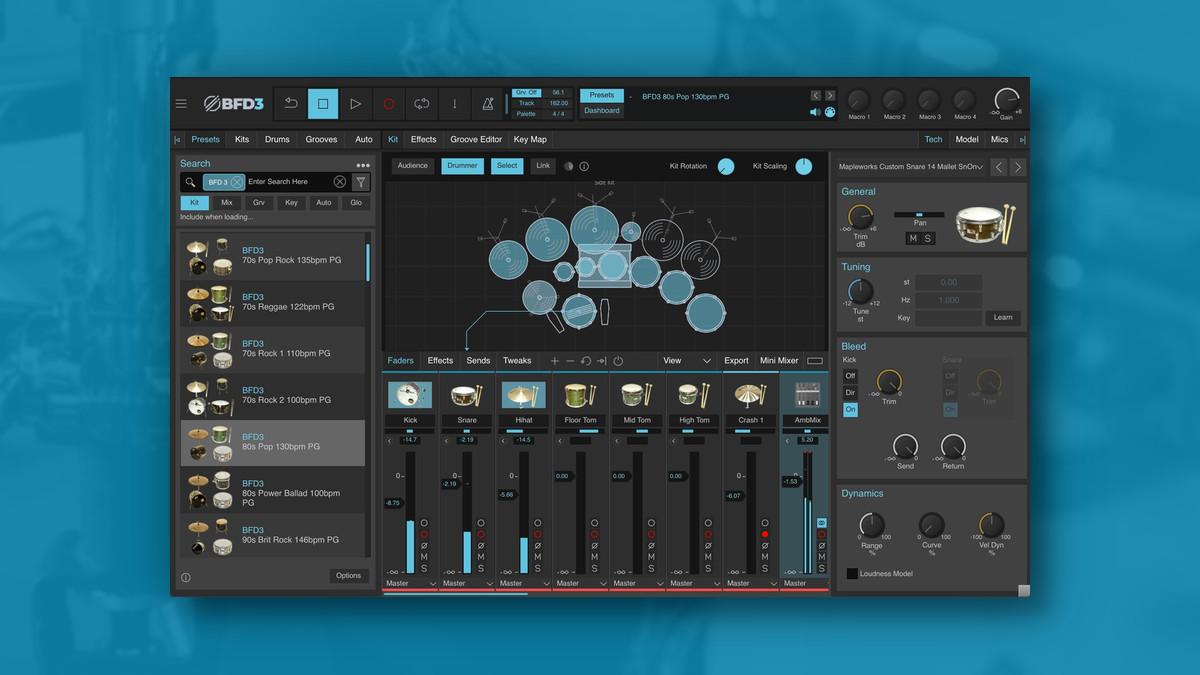Toggle the Key filter in Search

(291, 202)
